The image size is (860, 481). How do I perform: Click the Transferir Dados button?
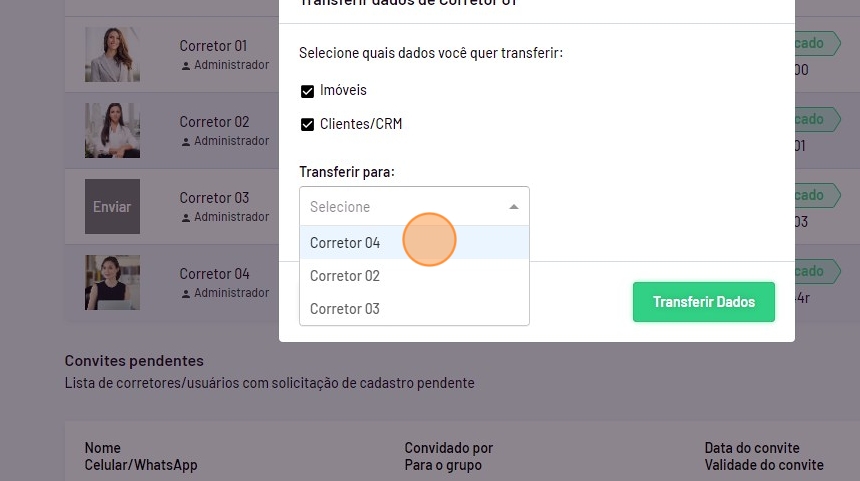703,302
